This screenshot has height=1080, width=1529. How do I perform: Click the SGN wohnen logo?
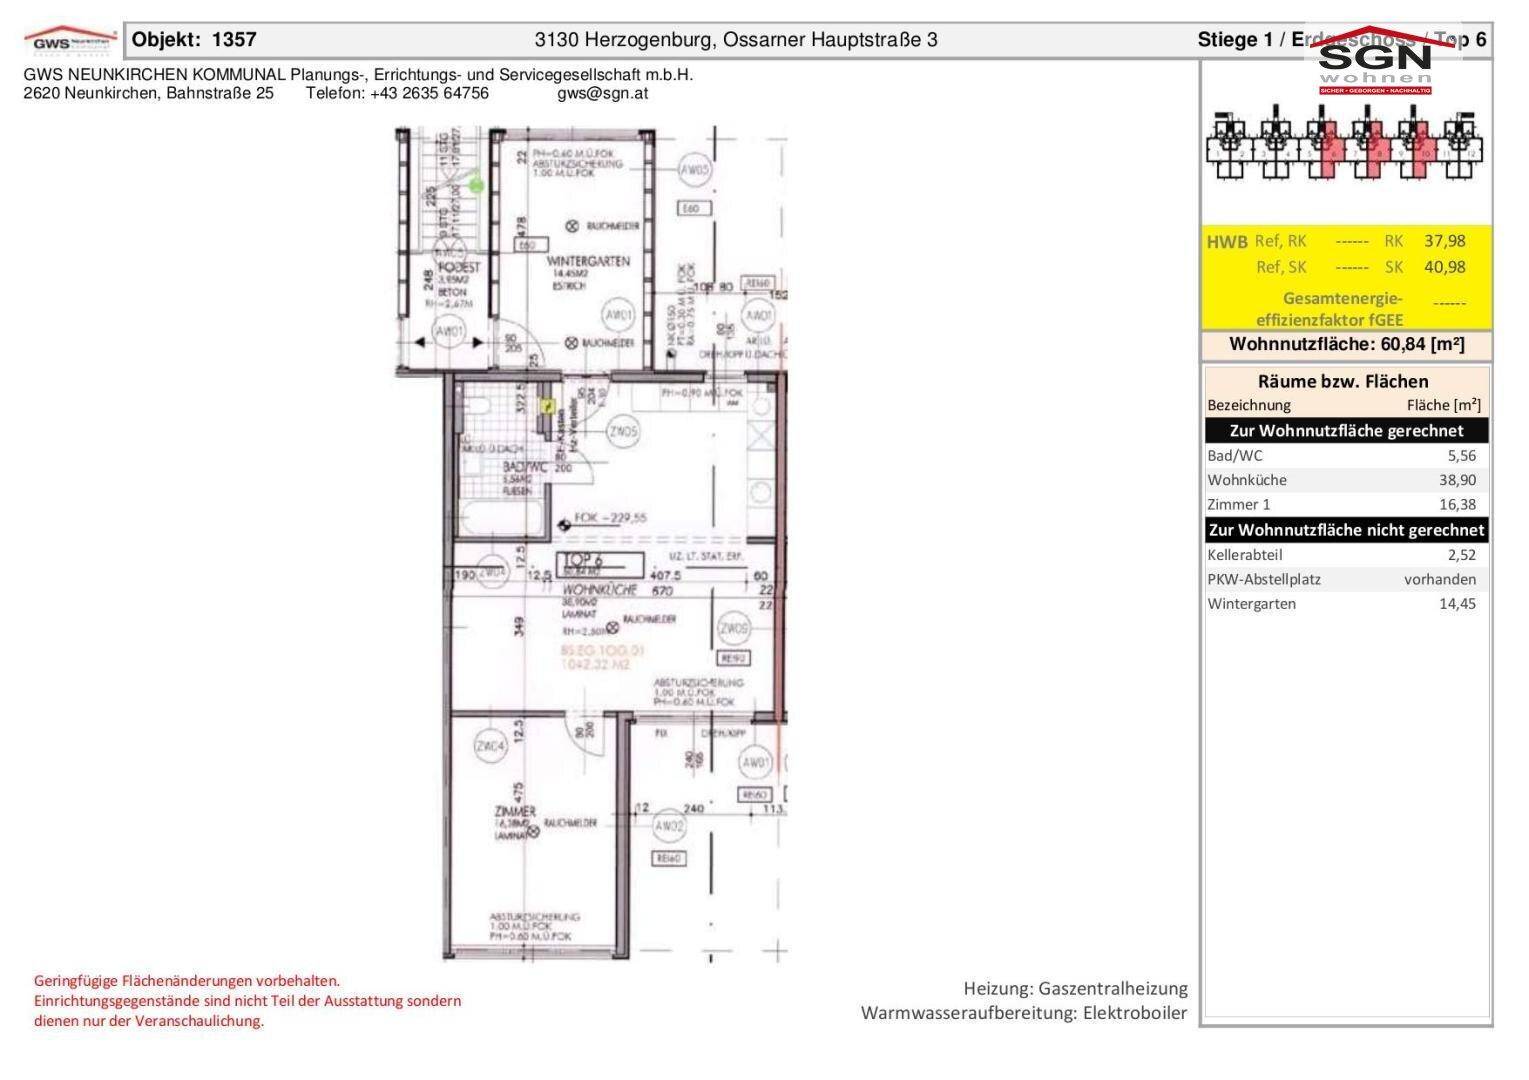(x=1376, y=62)
